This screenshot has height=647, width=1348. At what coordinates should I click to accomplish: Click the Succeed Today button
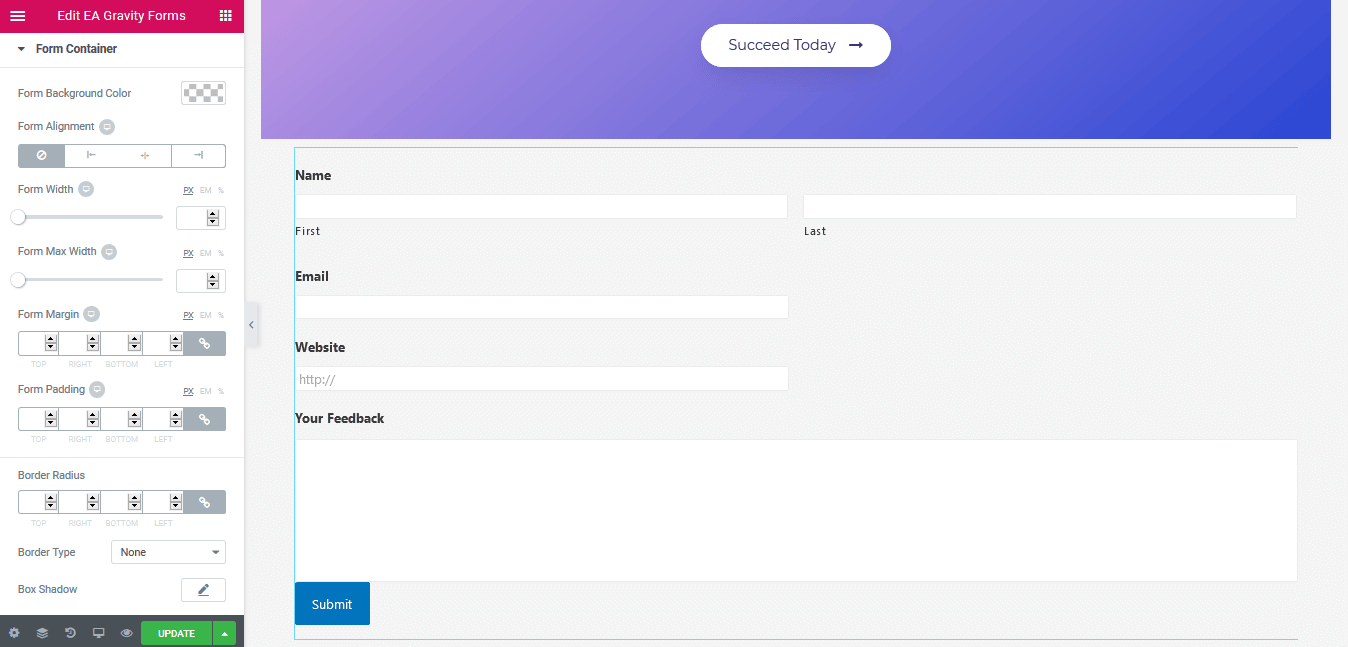point(795,45)
